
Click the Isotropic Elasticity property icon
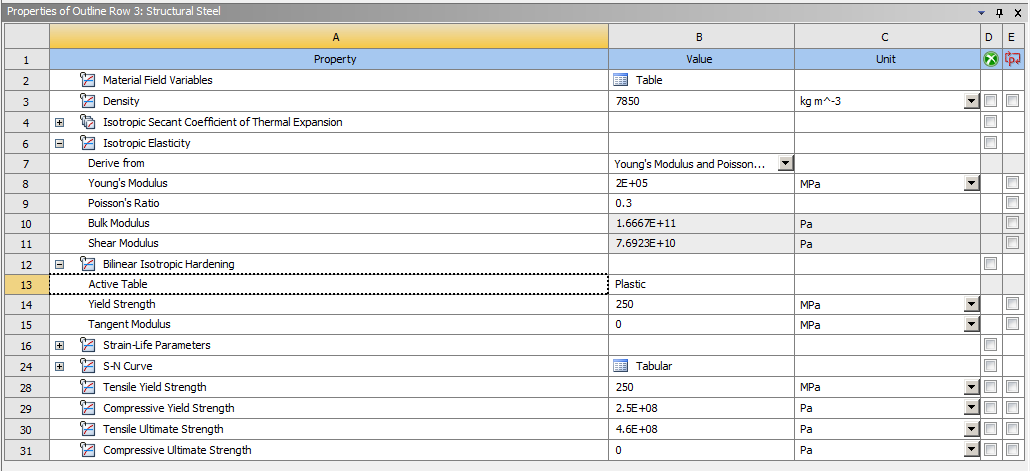(87, 143)
